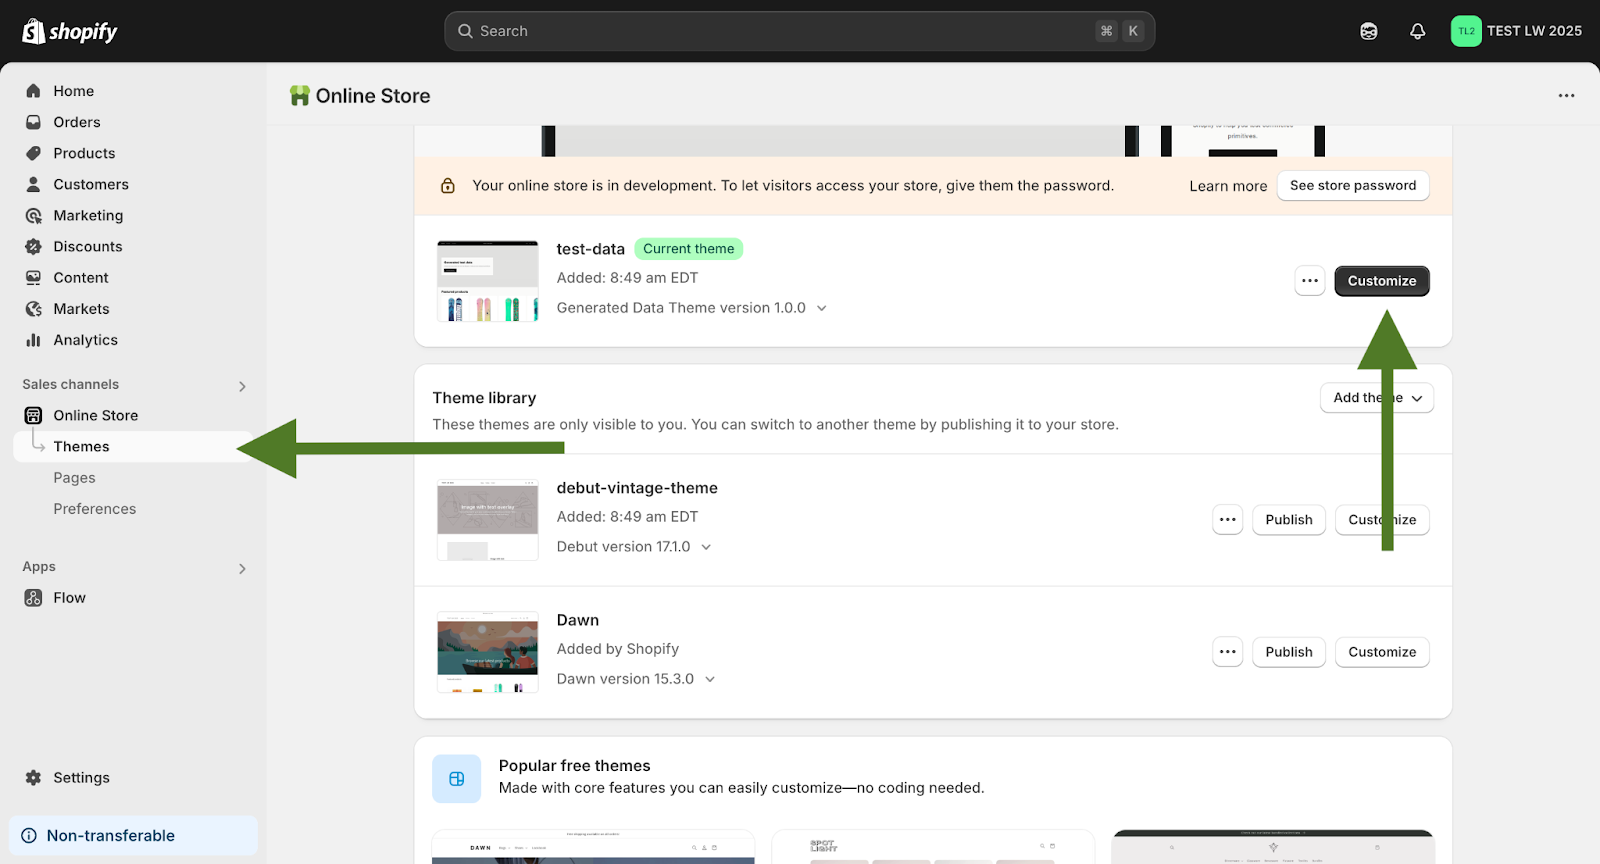Go to Home in sidebar
The image size is (1600, 864).
coord(74,91)
